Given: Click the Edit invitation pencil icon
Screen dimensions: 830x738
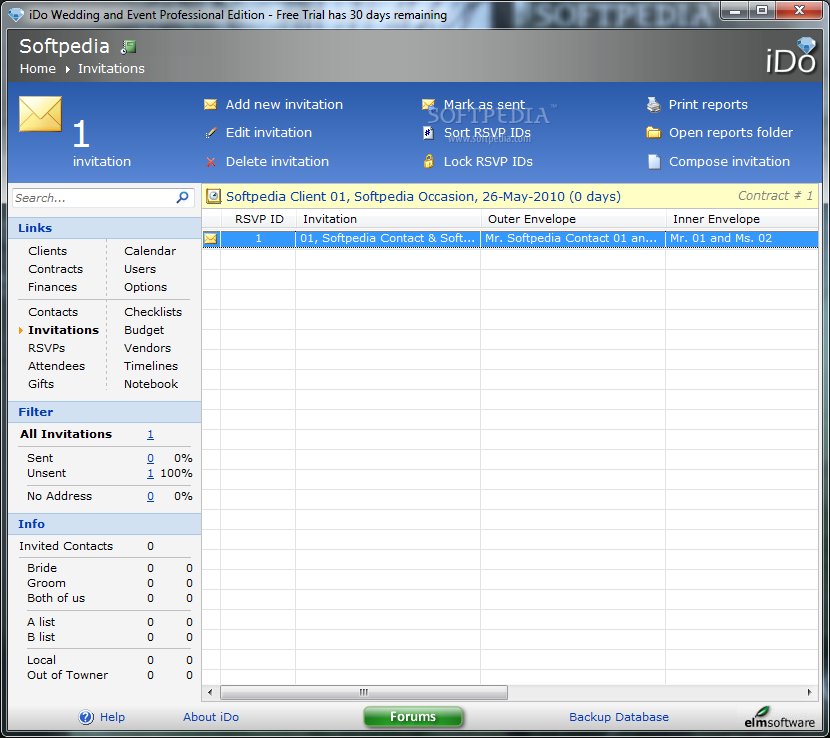Looking at the screenshot, I should 211,133.
